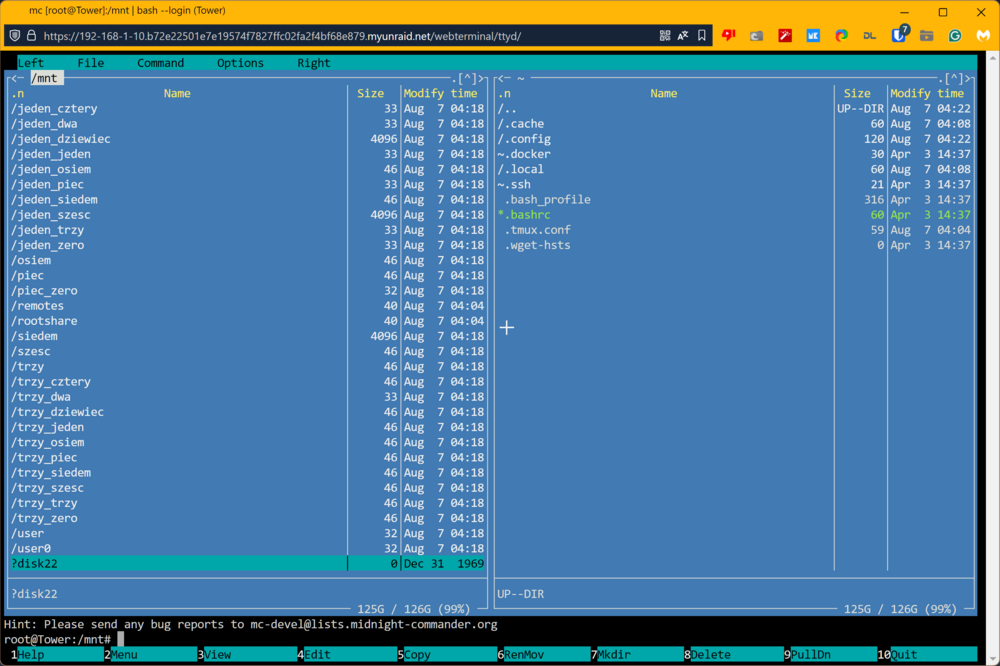Click the left panel .n sort indicator

[x=18, y=93]
